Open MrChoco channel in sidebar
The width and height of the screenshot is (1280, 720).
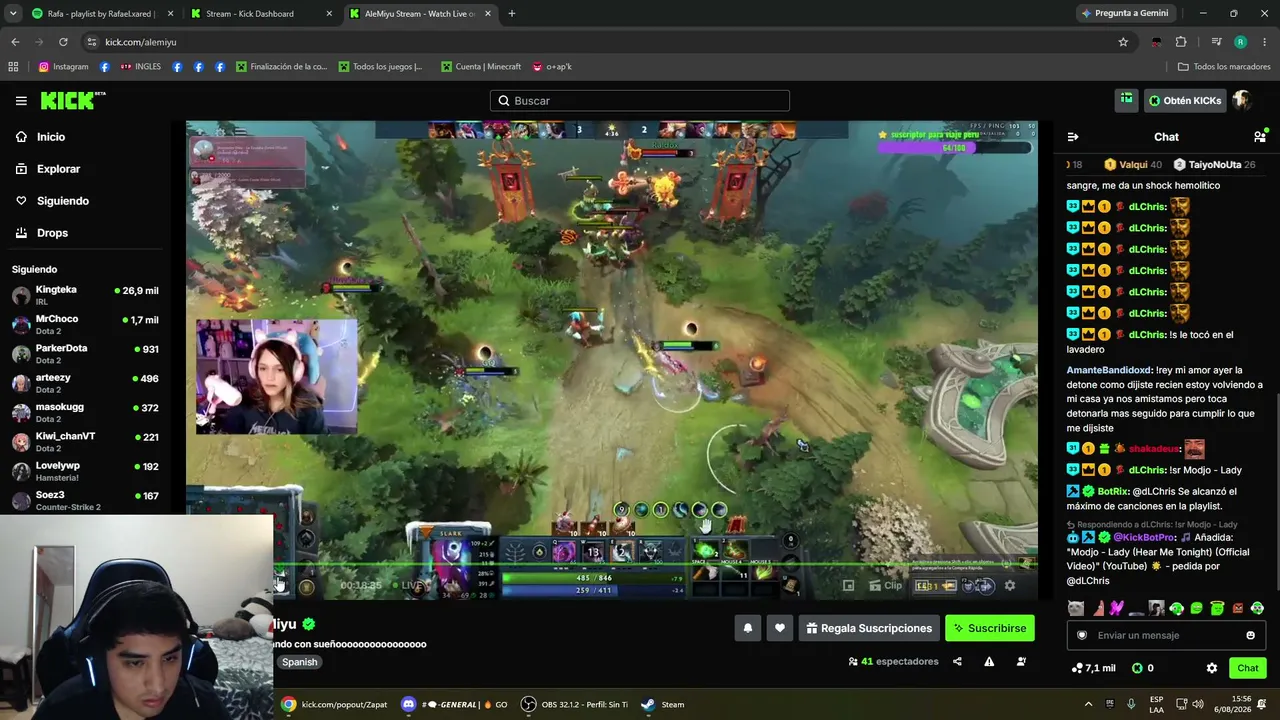coord(86,324)
